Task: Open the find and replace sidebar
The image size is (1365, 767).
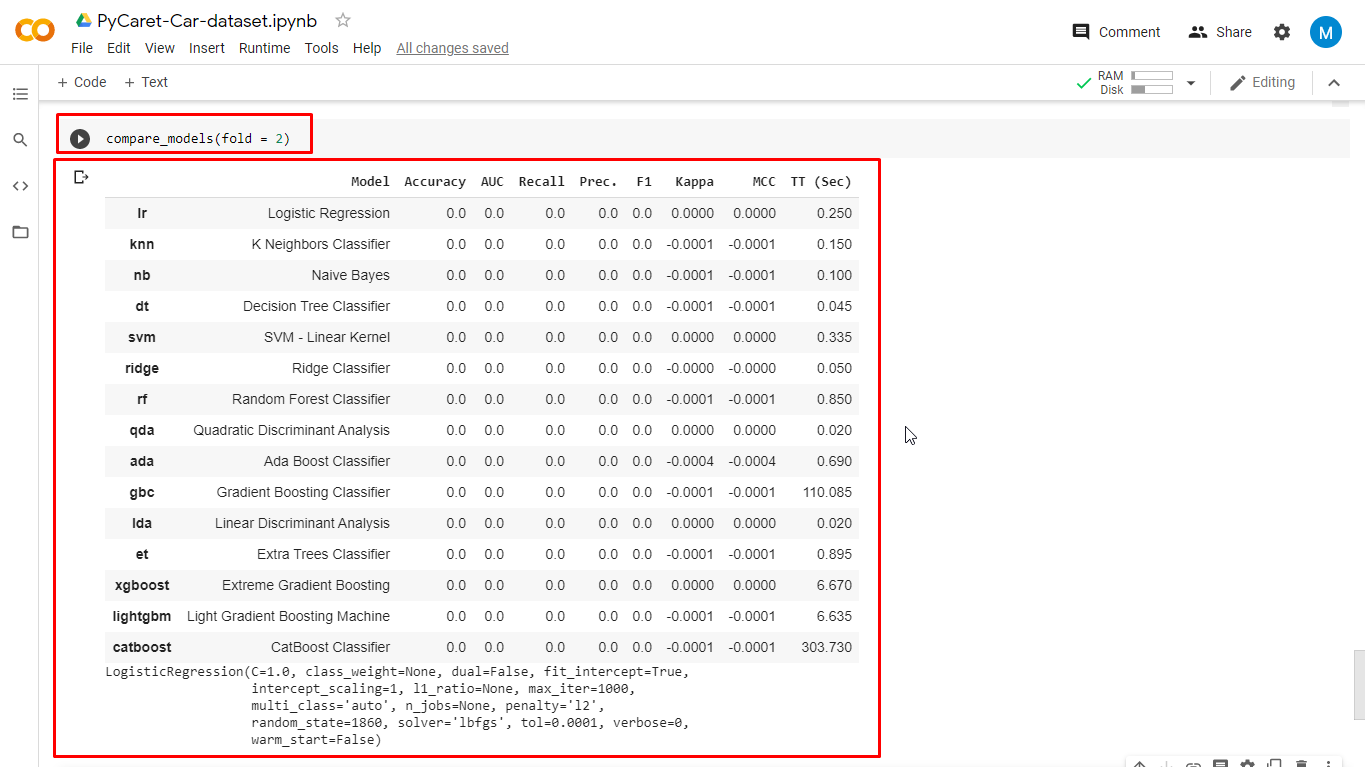Action: 20,140
